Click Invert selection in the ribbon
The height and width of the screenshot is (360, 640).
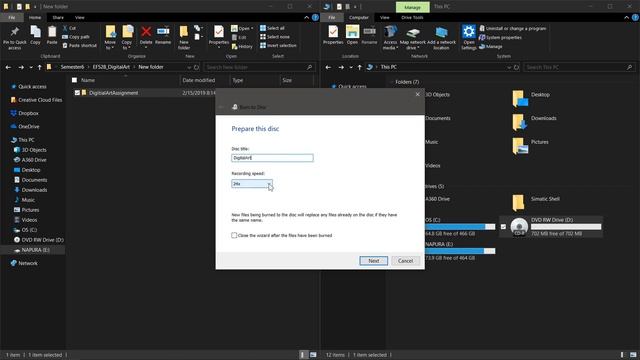tap(278, 45)
